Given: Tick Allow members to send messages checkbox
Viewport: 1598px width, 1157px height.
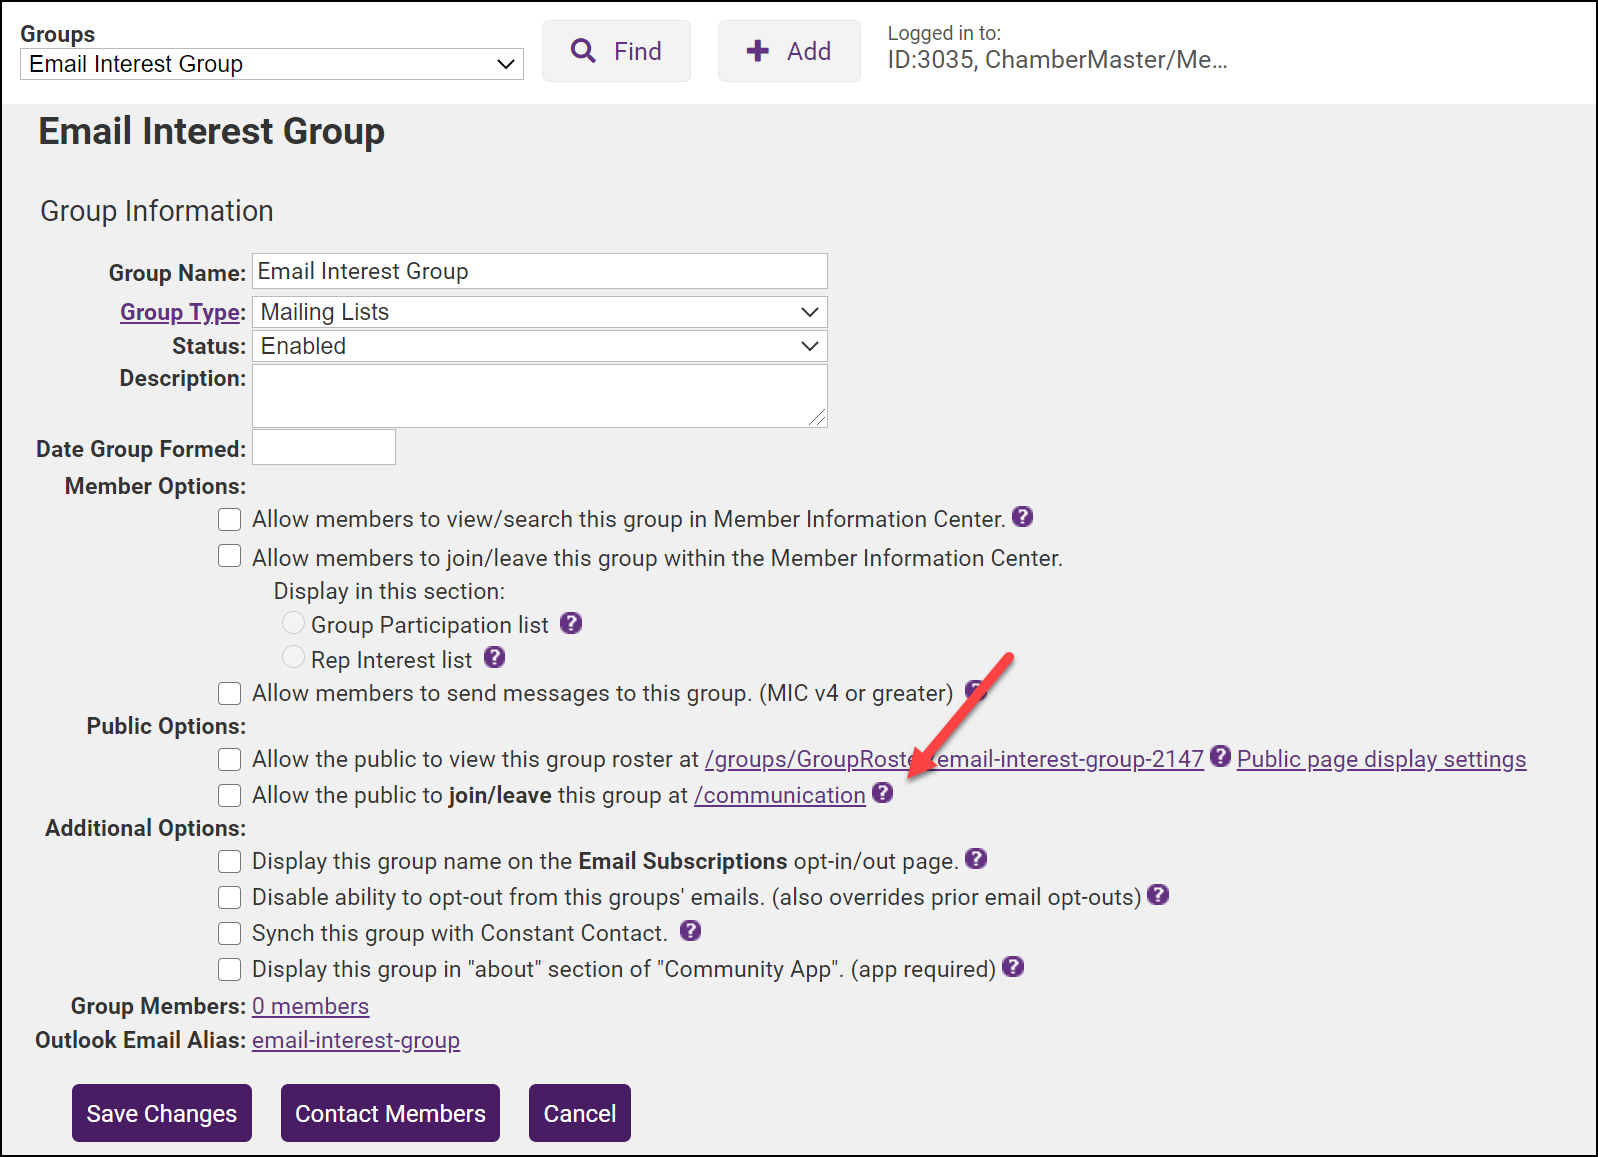Looking at the screenshot, I should point(230,693).
